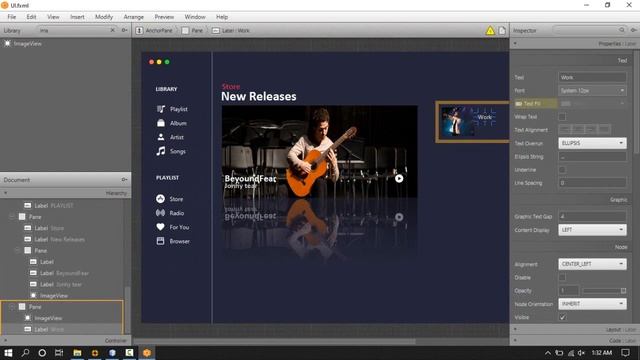Click the play button on guitarist image

tap(399, 178)
